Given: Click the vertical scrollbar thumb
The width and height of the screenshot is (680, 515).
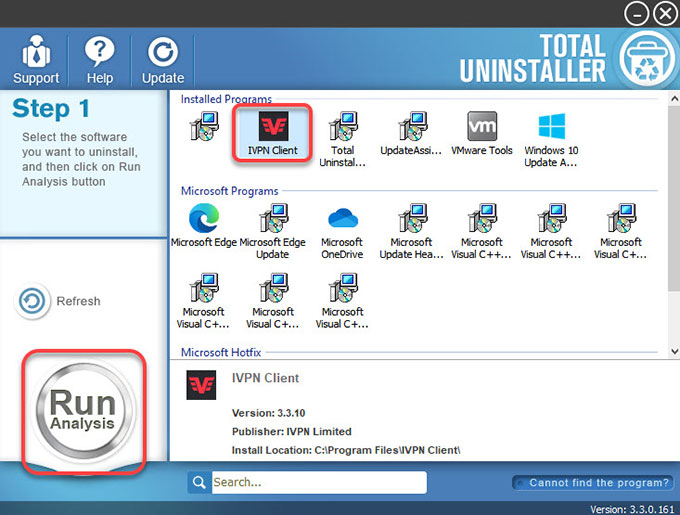Looking at the screenshot, I should point(674,198).
